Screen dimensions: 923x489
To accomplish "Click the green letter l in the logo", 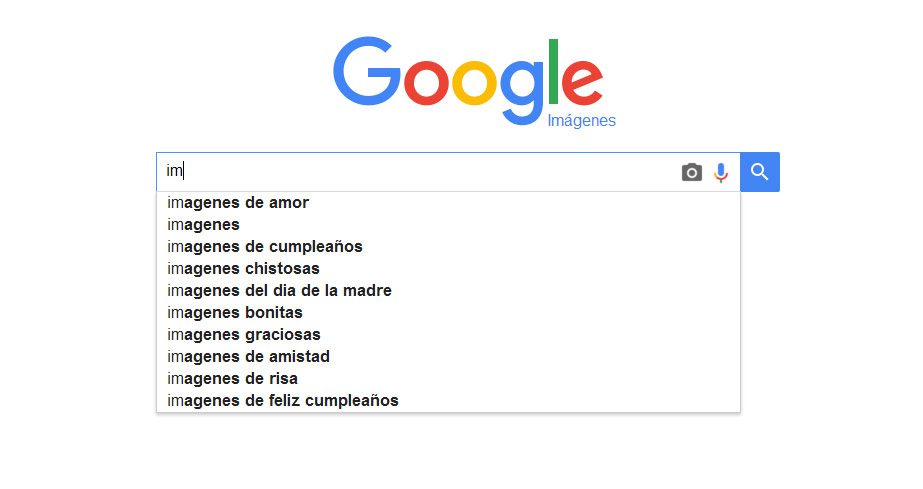I will click(552, 72).
